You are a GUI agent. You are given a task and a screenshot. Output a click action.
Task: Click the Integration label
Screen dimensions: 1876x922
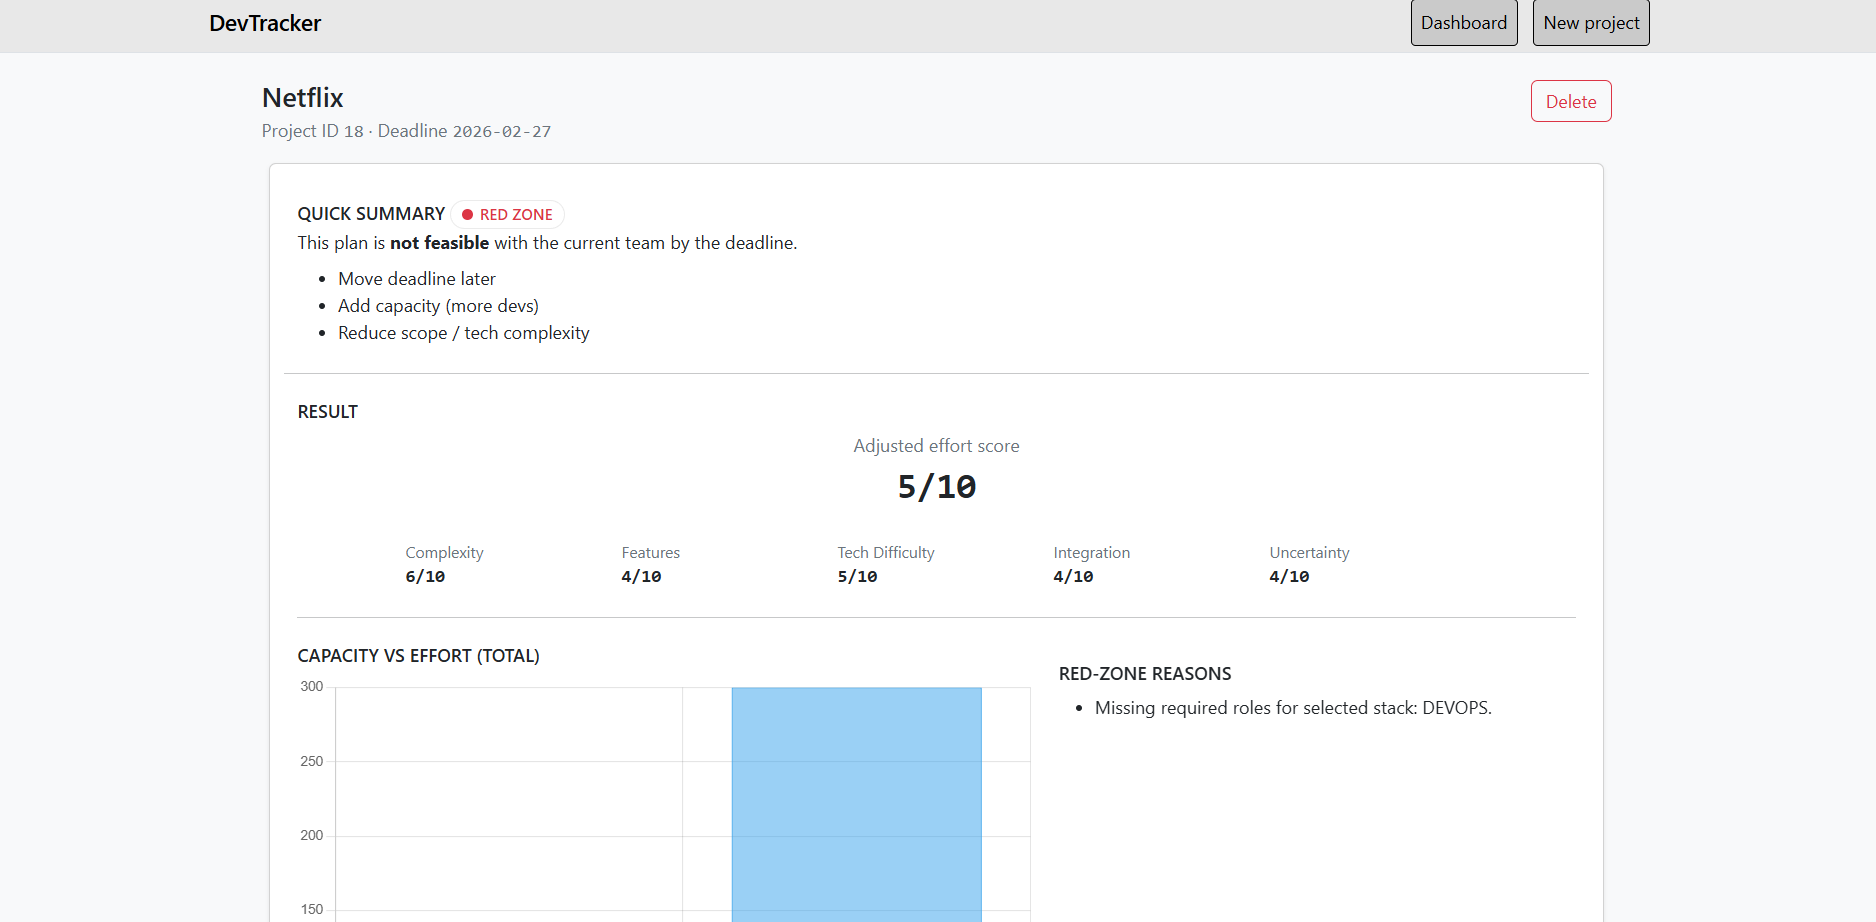pyautogui.click(x=1092, y=553)
